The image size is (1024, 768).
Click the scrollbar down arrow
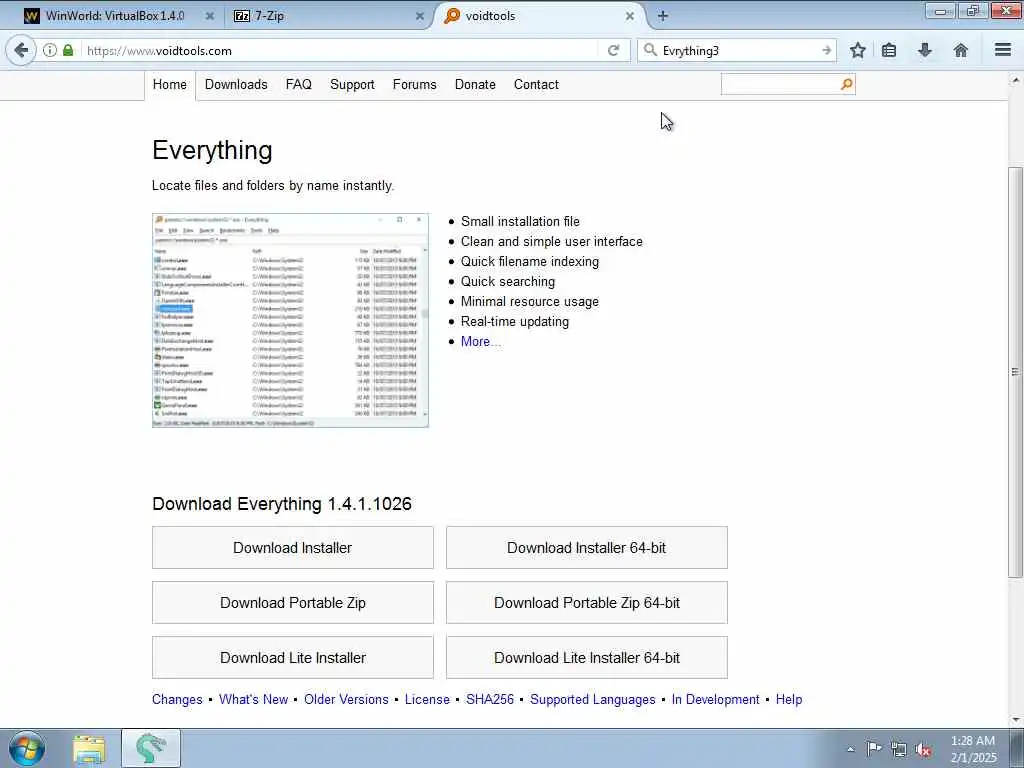[1015, 720]
